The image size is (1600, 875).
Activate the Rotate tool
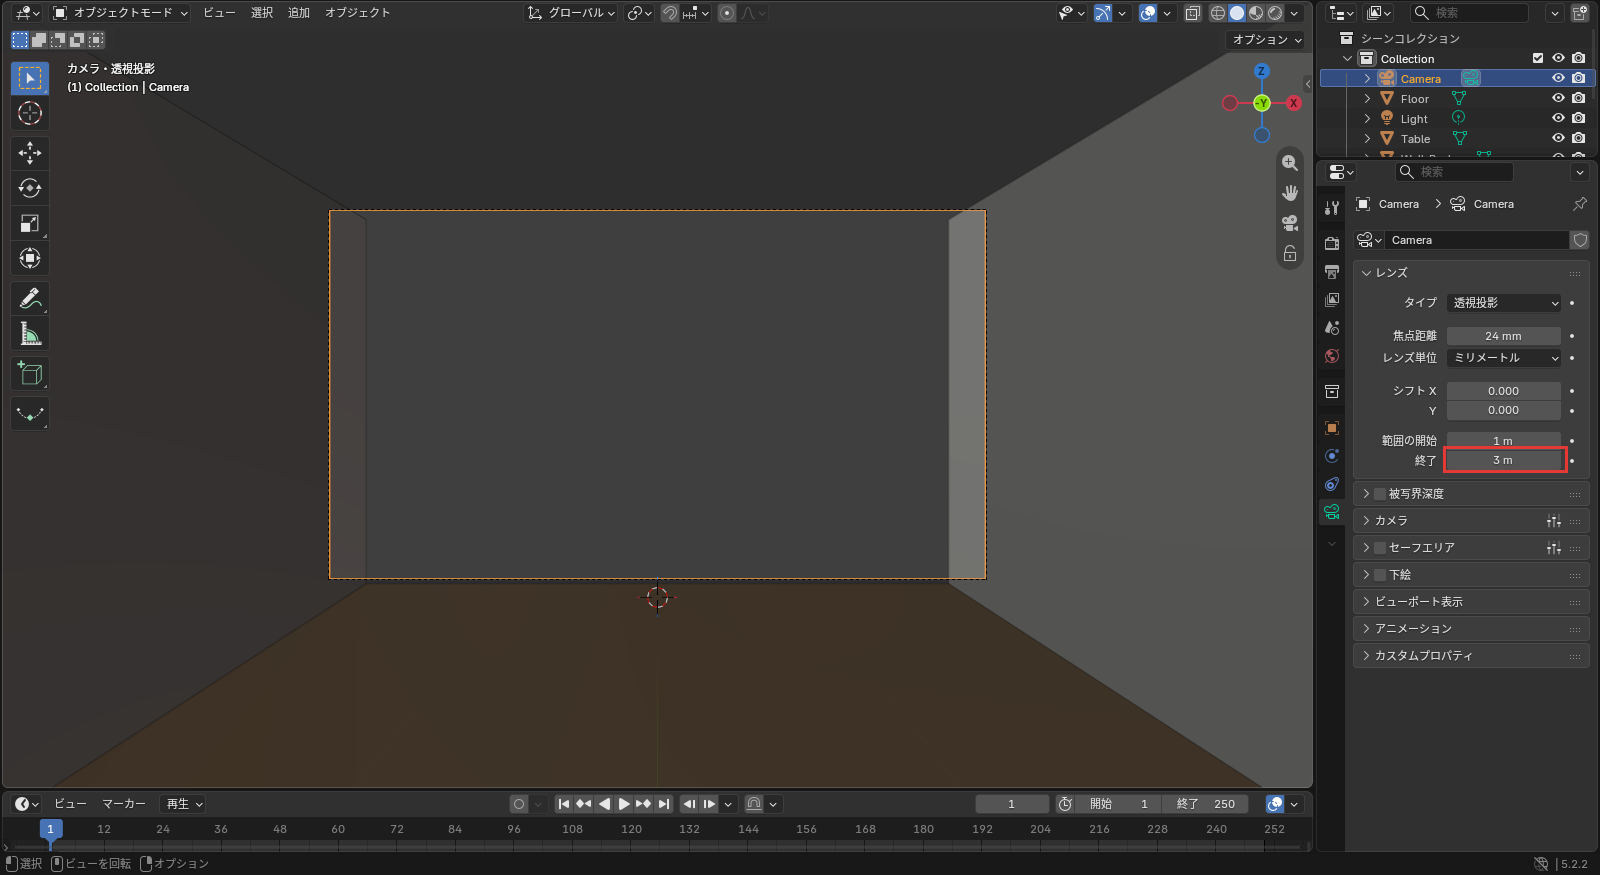point(30,188)
